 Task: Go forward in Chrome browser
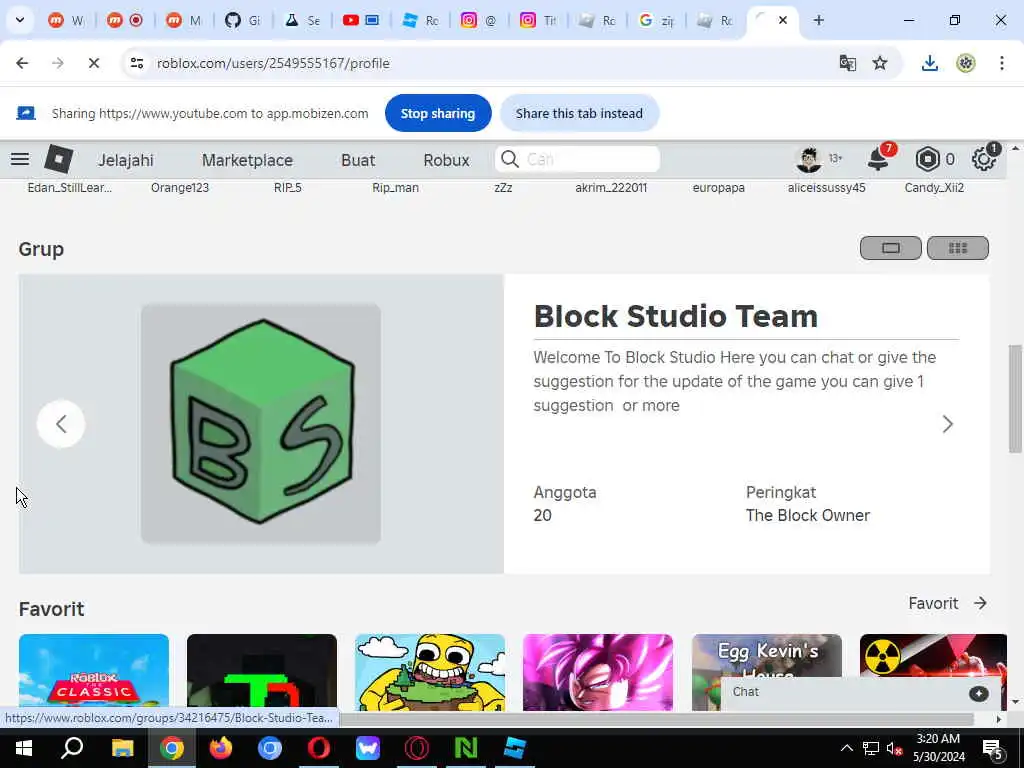coord(58,63)
